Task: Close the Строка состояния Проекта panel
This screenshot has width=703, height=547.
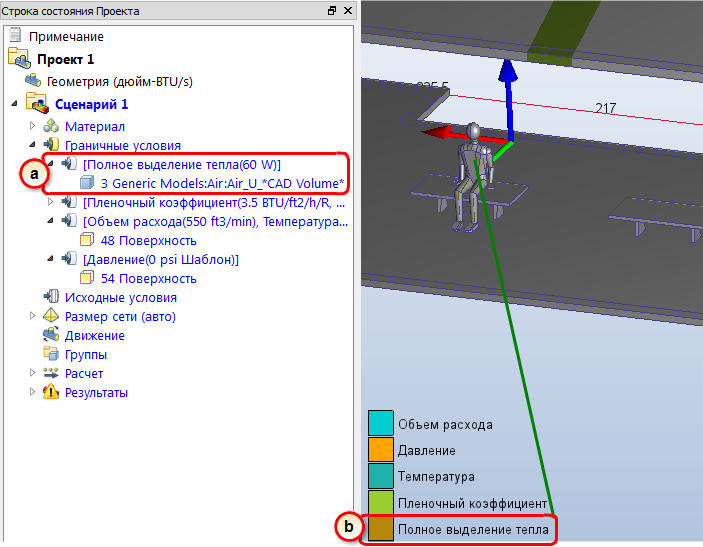Action: [x=348, y=10]
